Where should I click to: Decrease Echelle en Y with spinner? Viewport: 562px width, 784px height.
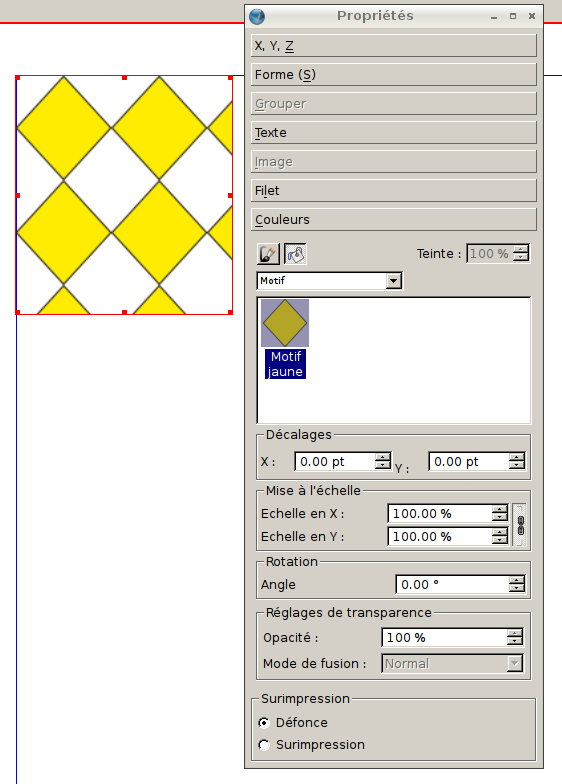pos(500,541)
